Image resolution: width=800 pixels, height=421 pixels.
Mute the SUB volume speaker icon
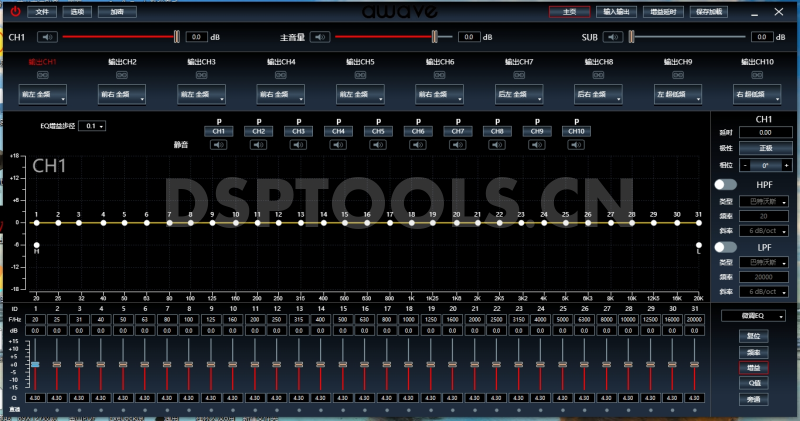pos(613,37)
